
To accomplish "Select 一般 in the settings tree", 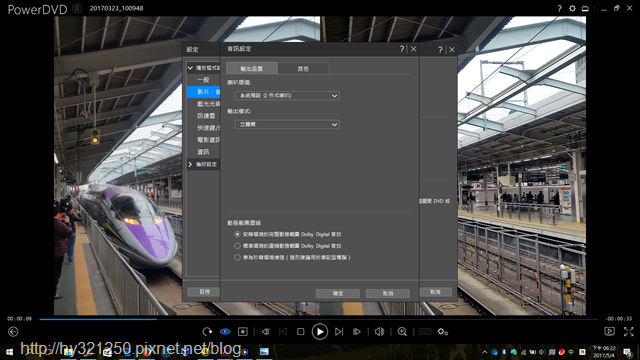I will click(x=203, y=80).
